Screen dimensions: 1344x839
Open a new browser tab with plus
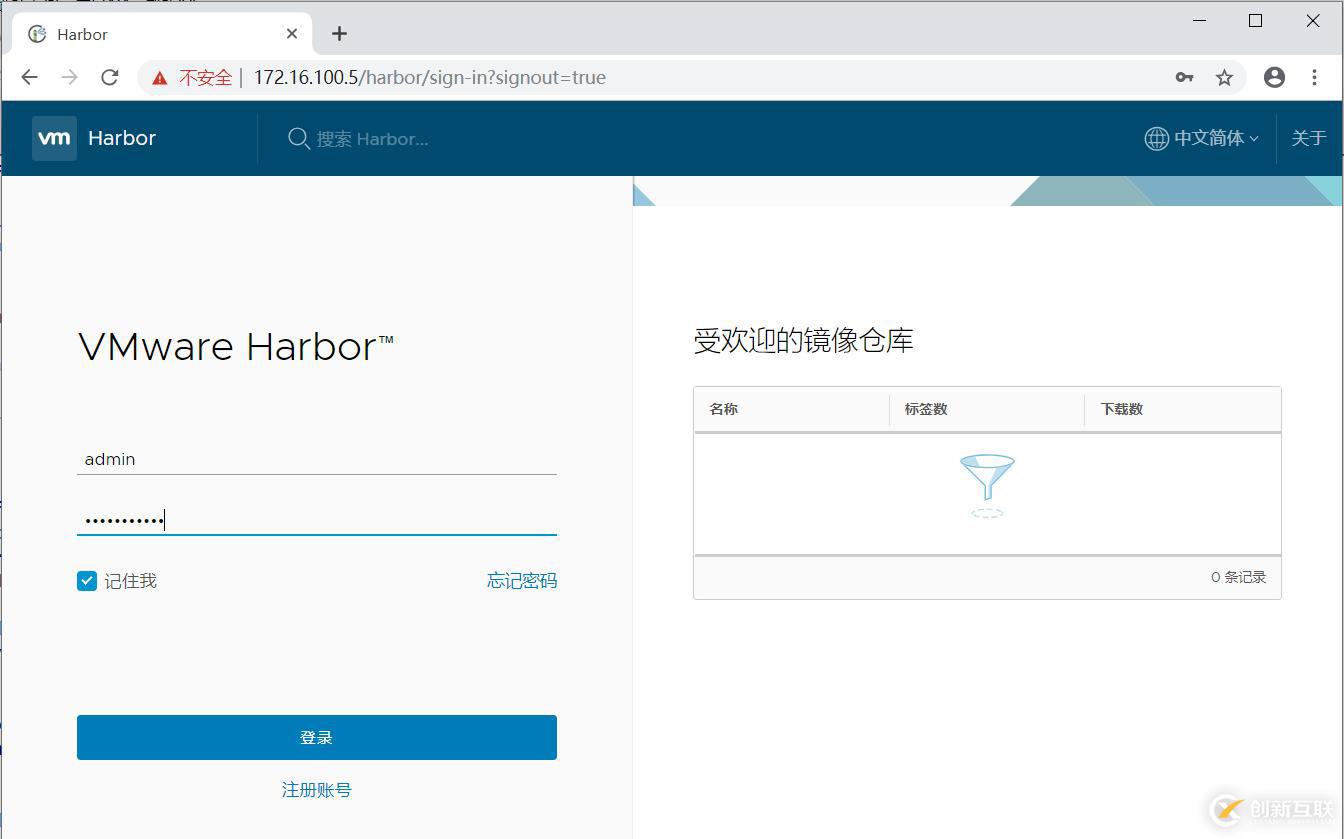pos(339,34)
